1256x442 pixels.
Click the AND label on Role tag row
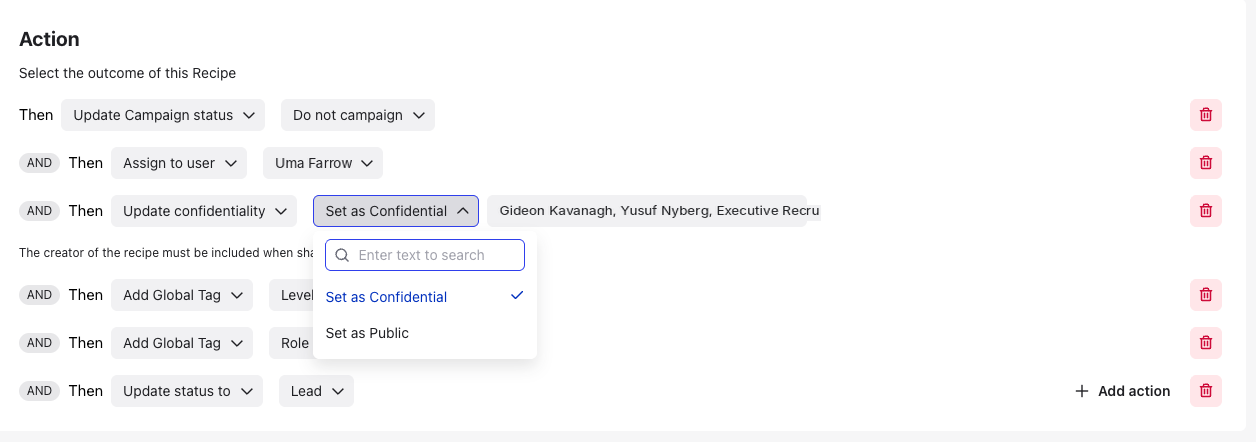coord(39,343)
